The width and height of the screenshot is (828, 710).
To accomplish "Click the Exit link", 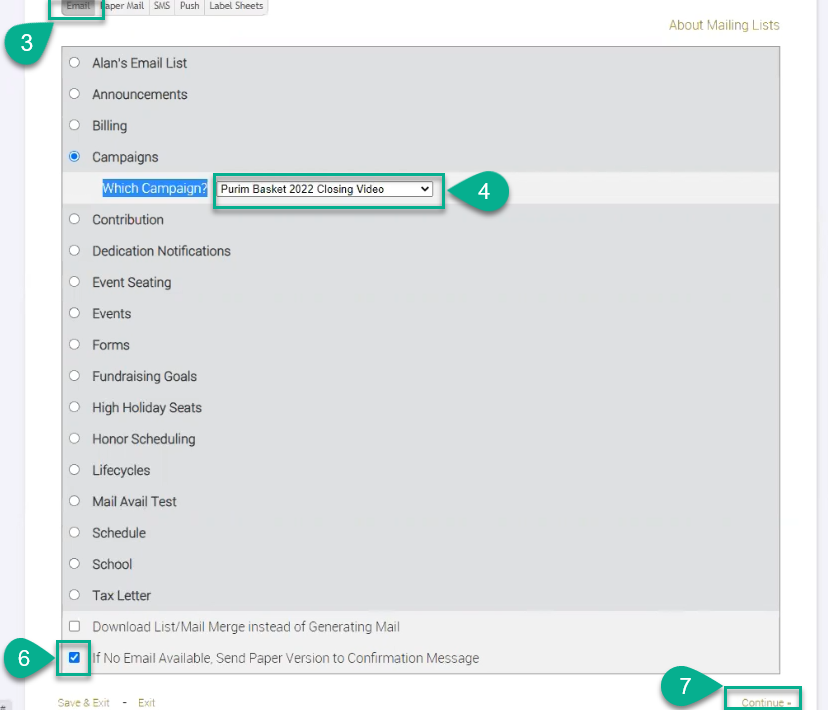I will click(147, 703).
